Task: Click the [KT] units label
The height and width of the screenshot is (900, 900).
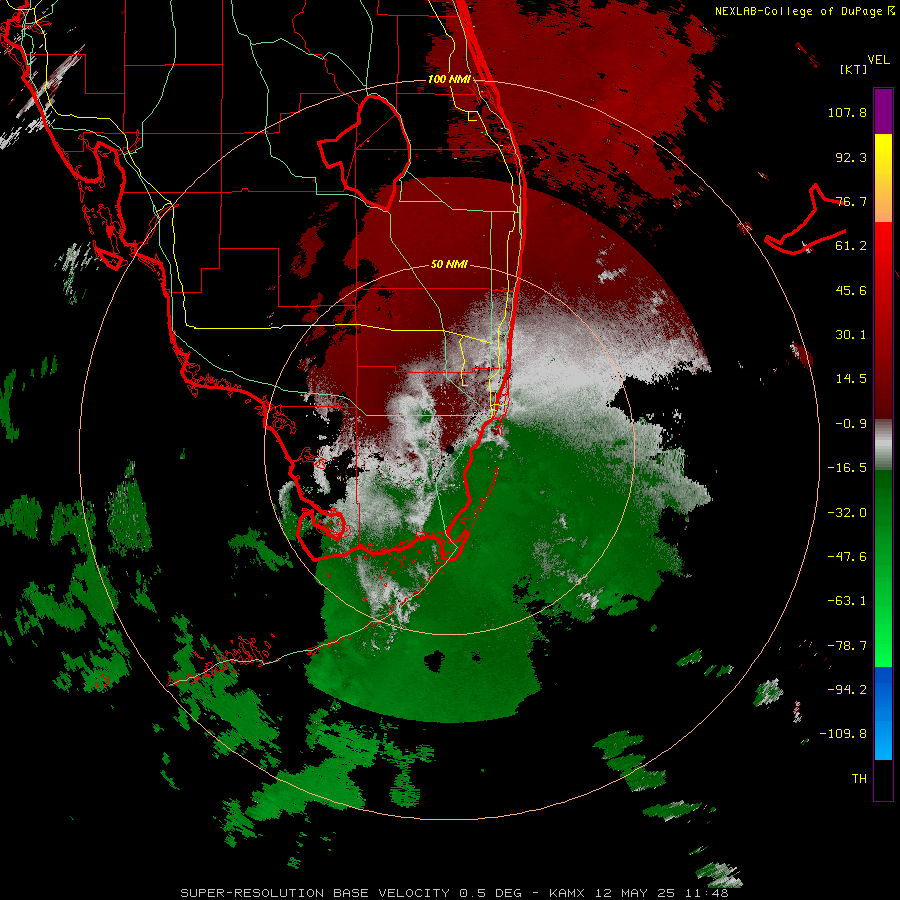Action: [x=853, y=69]
